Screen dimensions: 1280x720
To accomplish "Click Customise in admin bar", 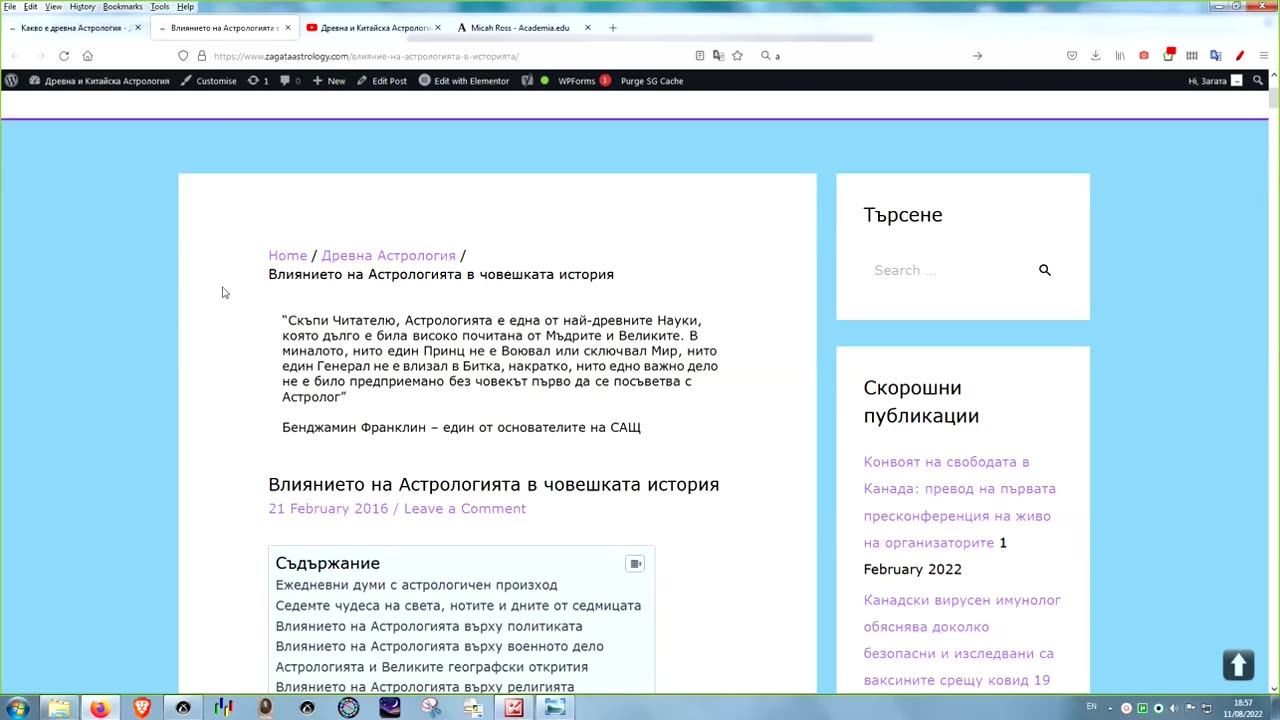I will (x=208, y=81).
